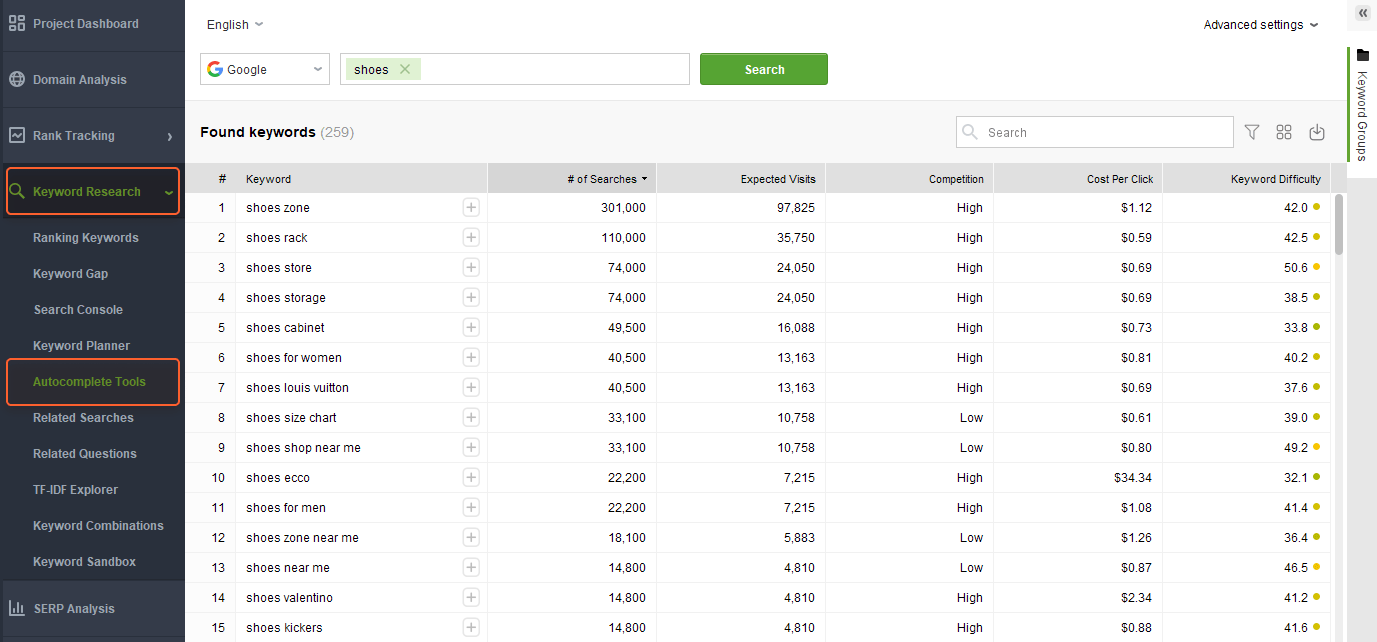The height and width of the screenshot is (642, 1377).
Task: Click the green Search button
Action: click(764, 69)
